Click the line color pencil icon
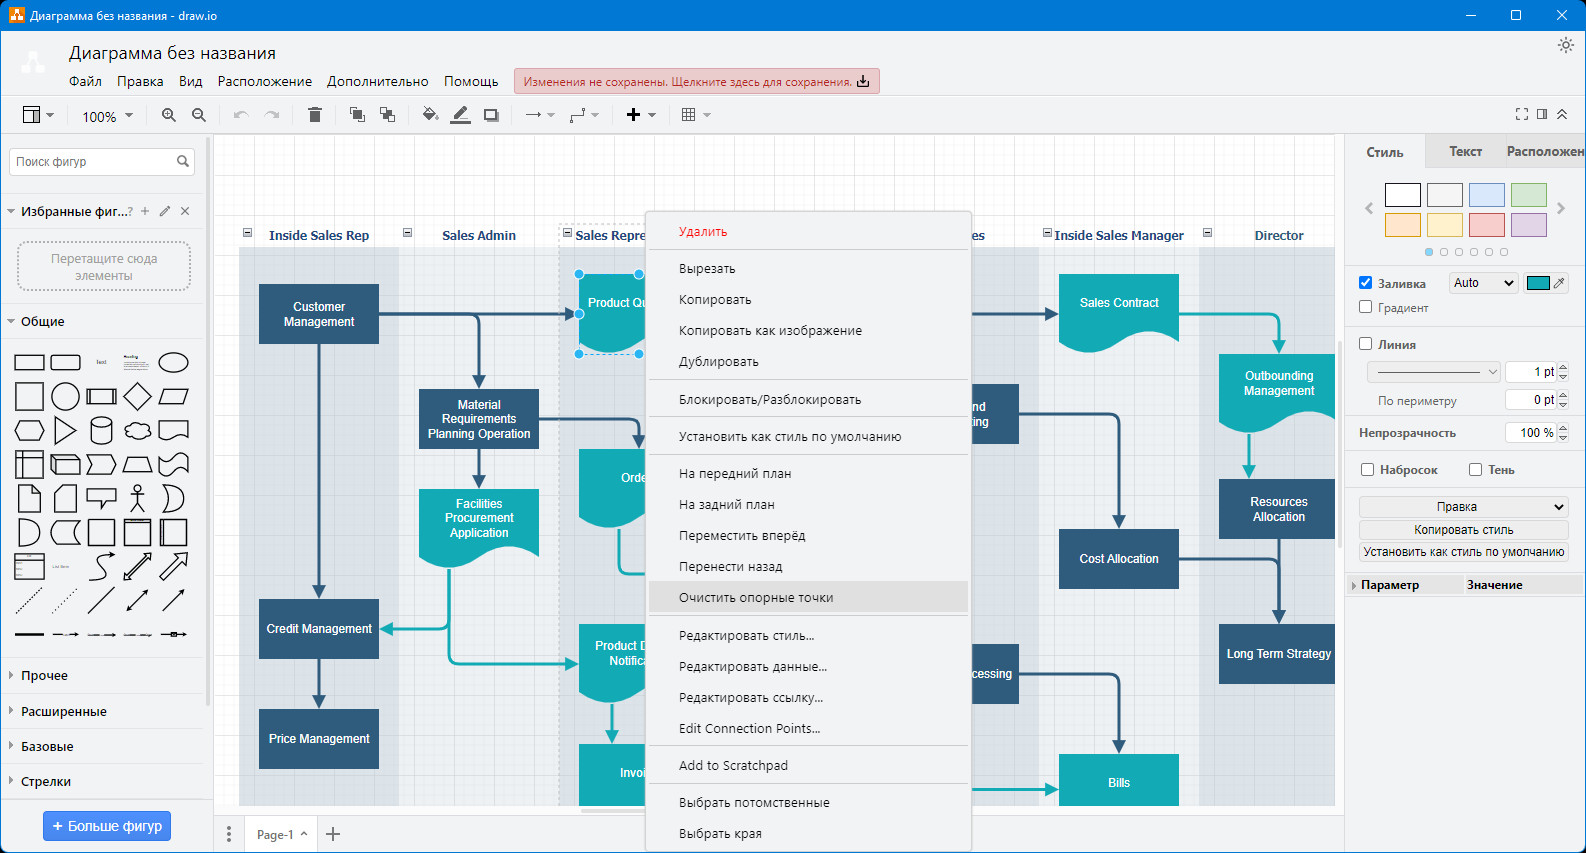1586x853 pixels. click(x=460, y=115)
